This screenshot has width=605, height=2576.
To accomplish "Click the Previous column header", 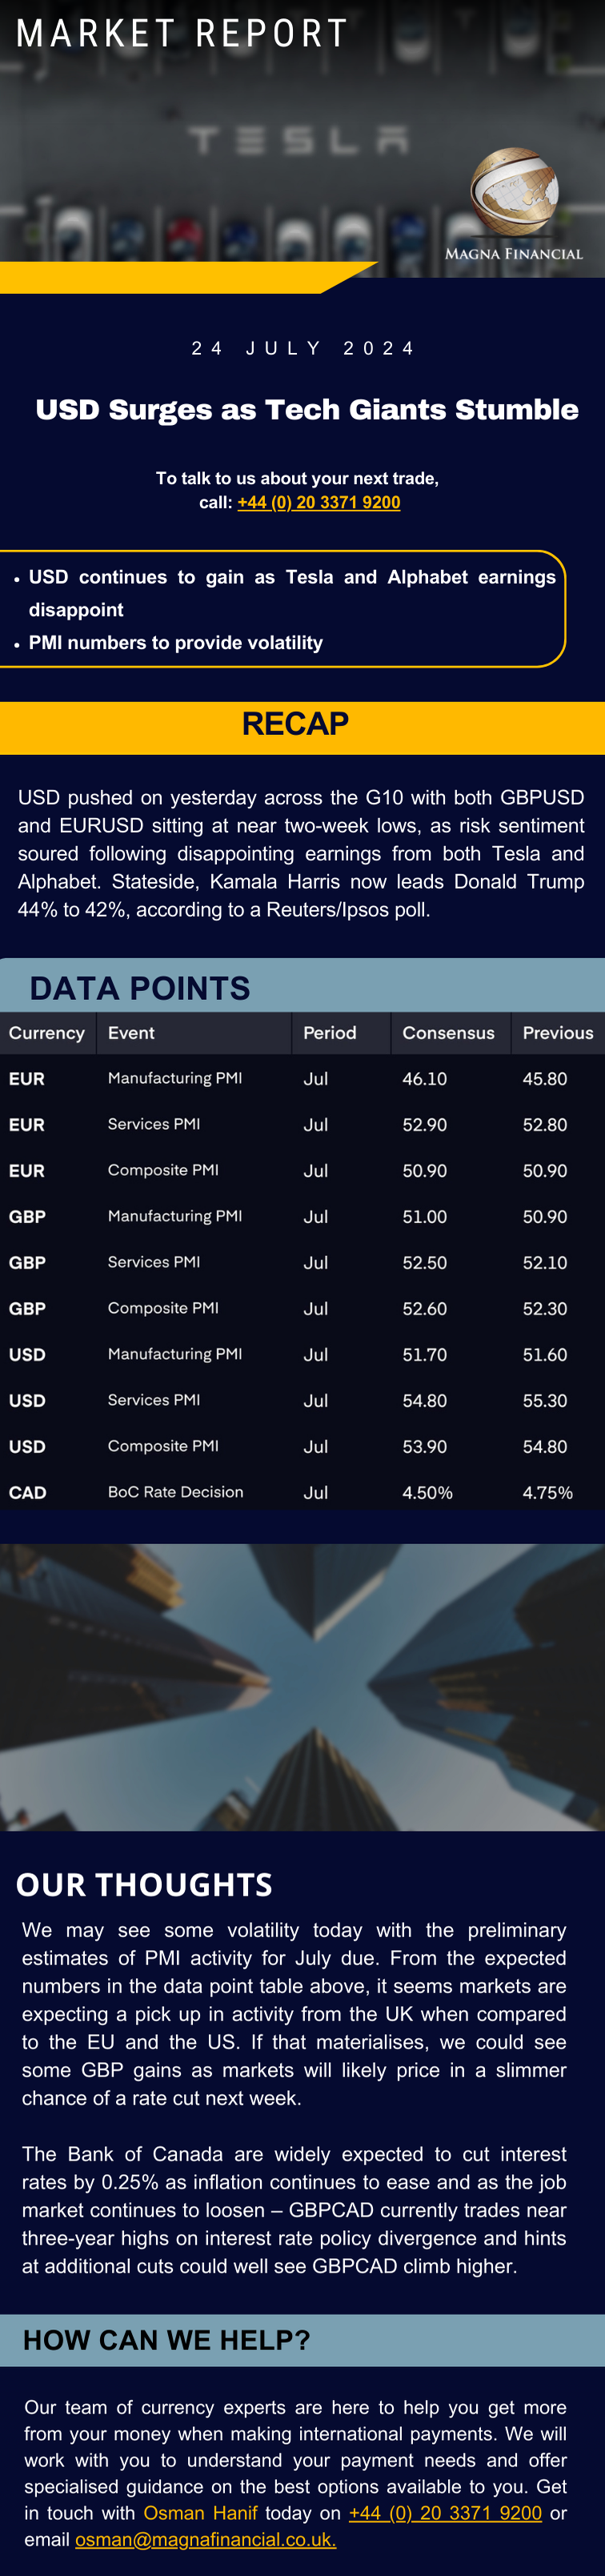I will [558, 1033].
